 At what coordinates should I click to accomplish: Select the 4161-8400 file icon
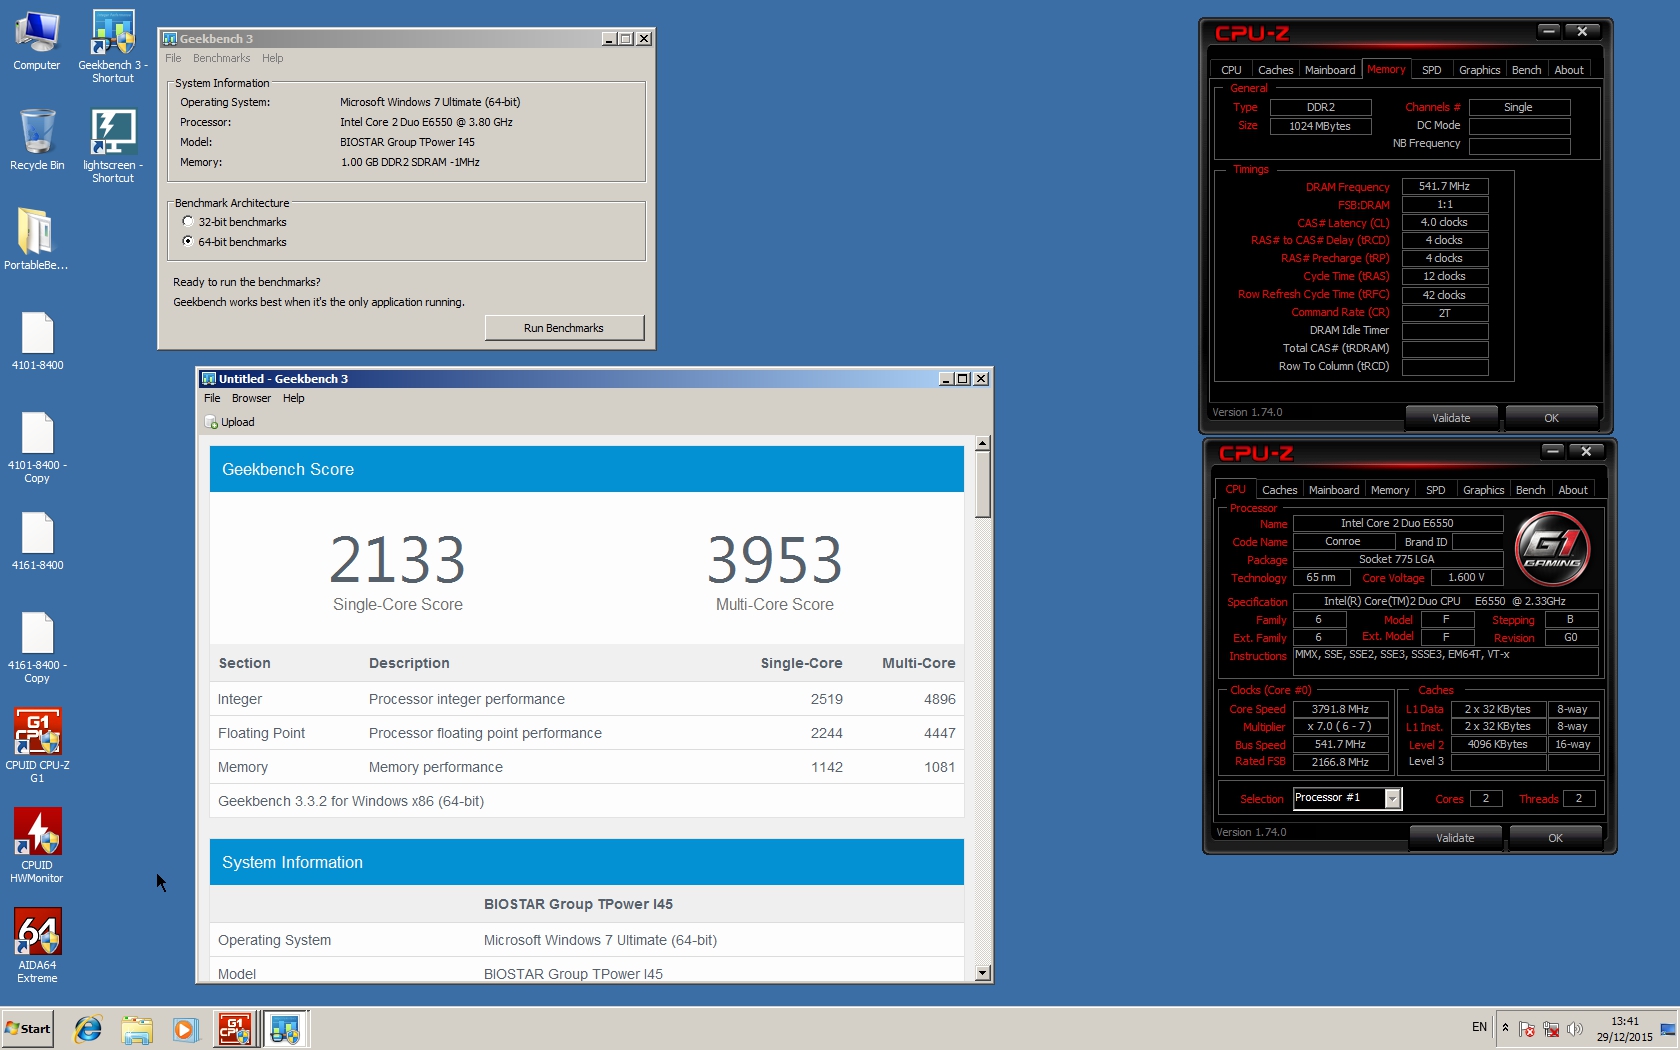pyautogui.click(x=37, y=540)
